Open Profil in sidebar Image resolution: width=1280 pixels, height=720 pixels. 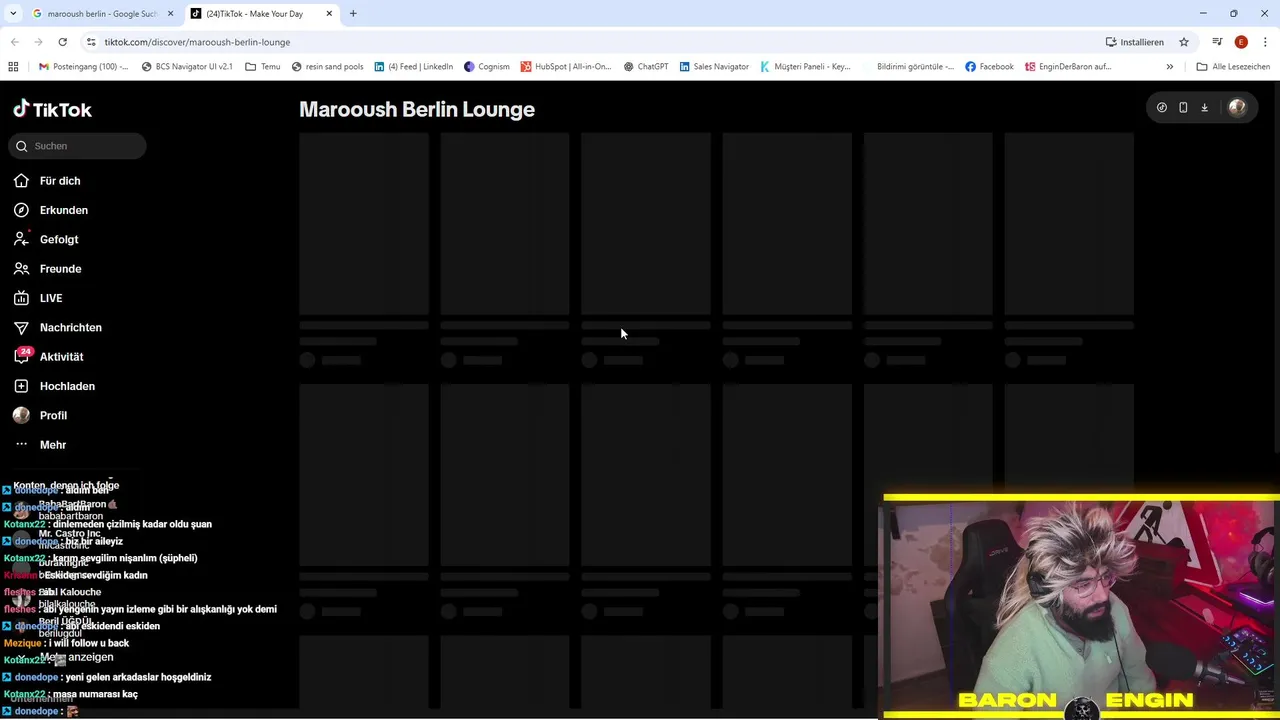coord(53,415)
